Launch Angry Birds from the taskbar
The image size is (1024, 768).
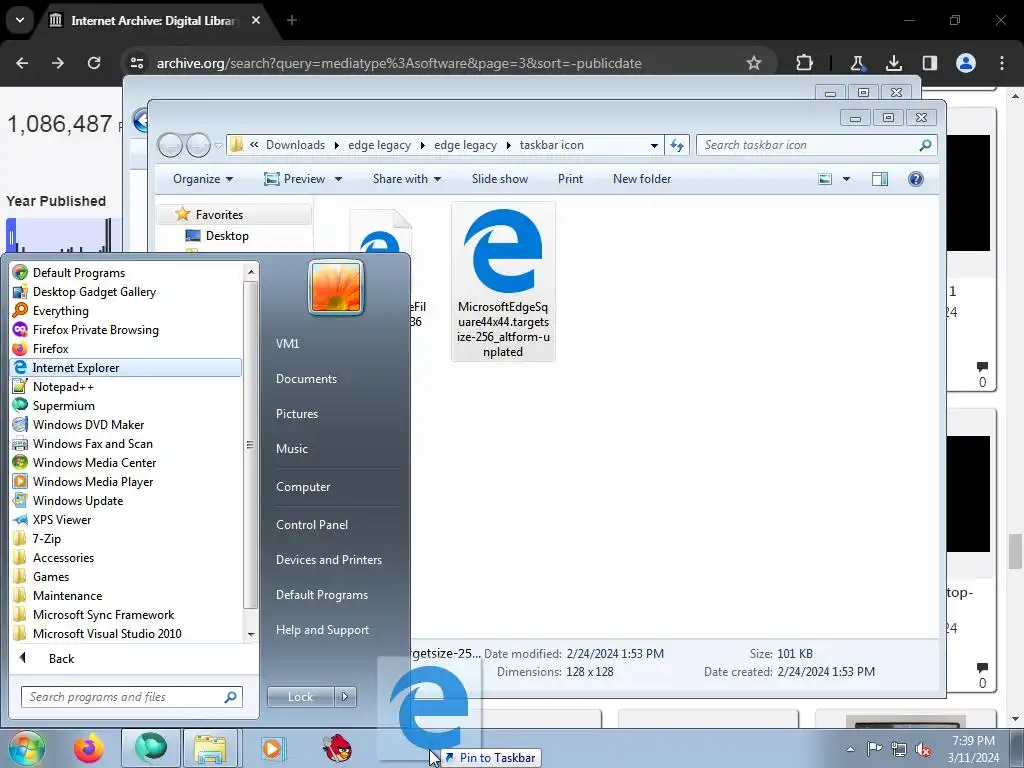point(337,748)
